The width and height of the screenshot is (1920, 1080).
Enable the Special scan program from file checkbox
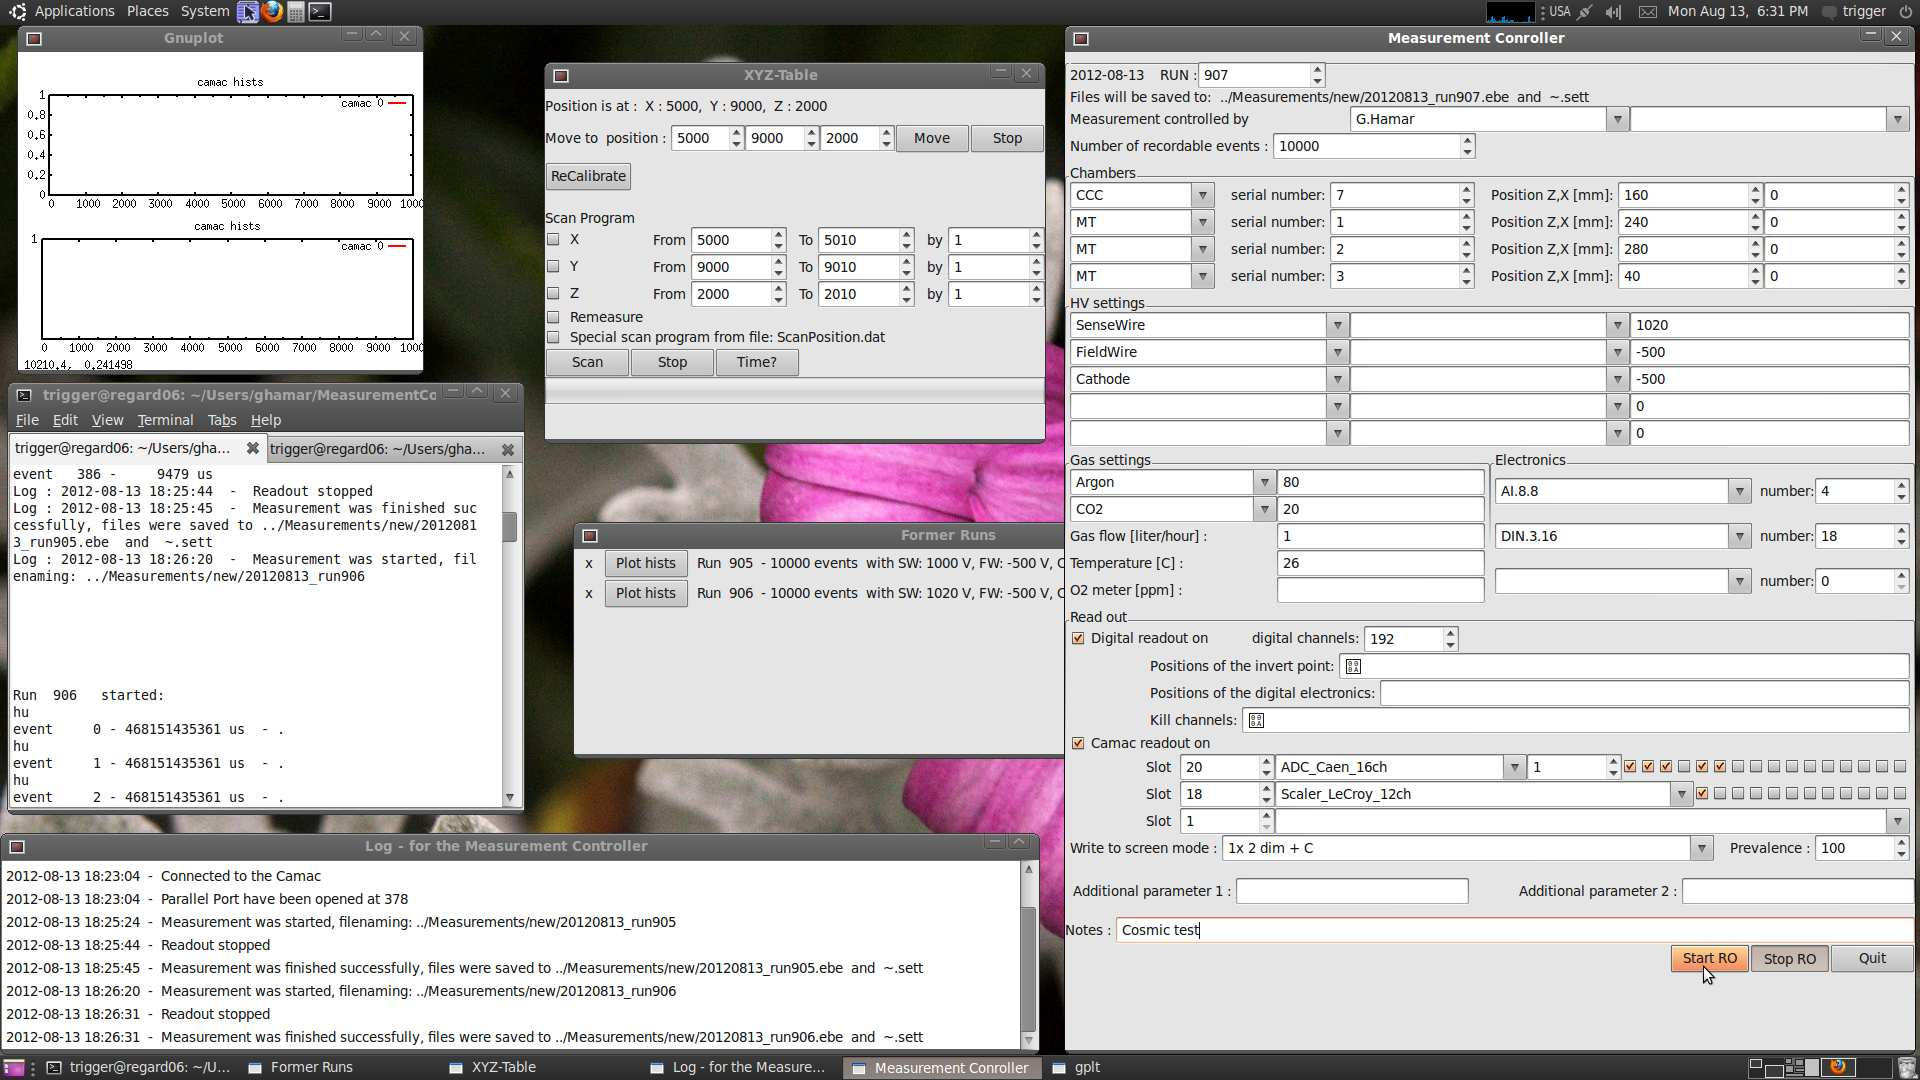tap(554, 336)
